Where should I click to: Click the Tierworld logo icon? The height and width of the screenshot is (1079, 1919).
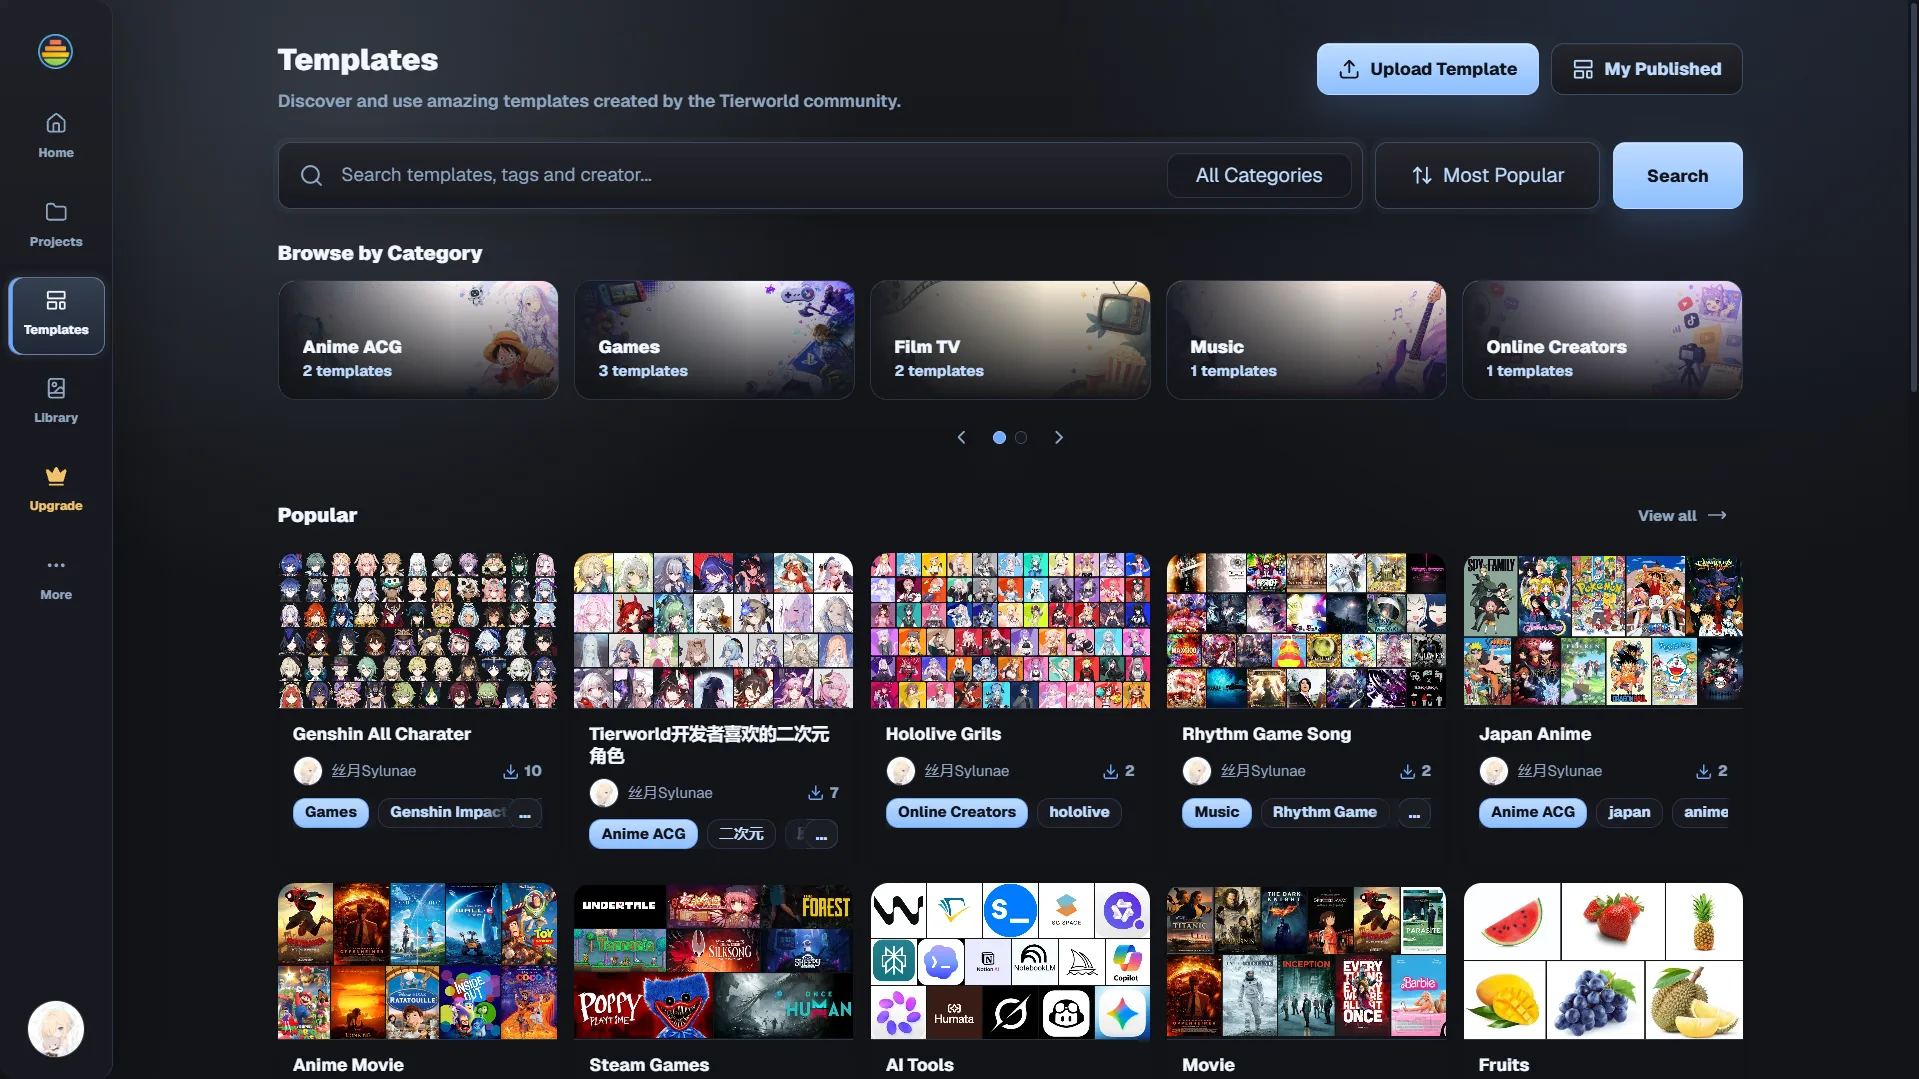55,51
